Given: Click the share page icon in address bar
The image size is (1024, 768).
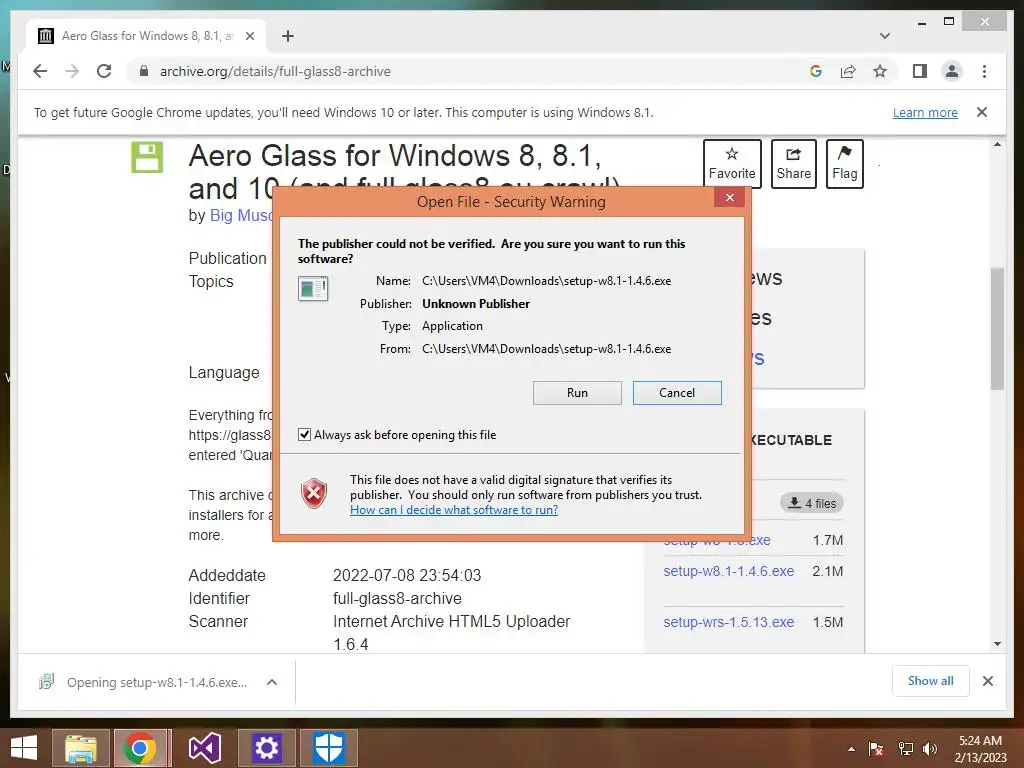Looking at the screenshot, I should click(x=848, y=71).
